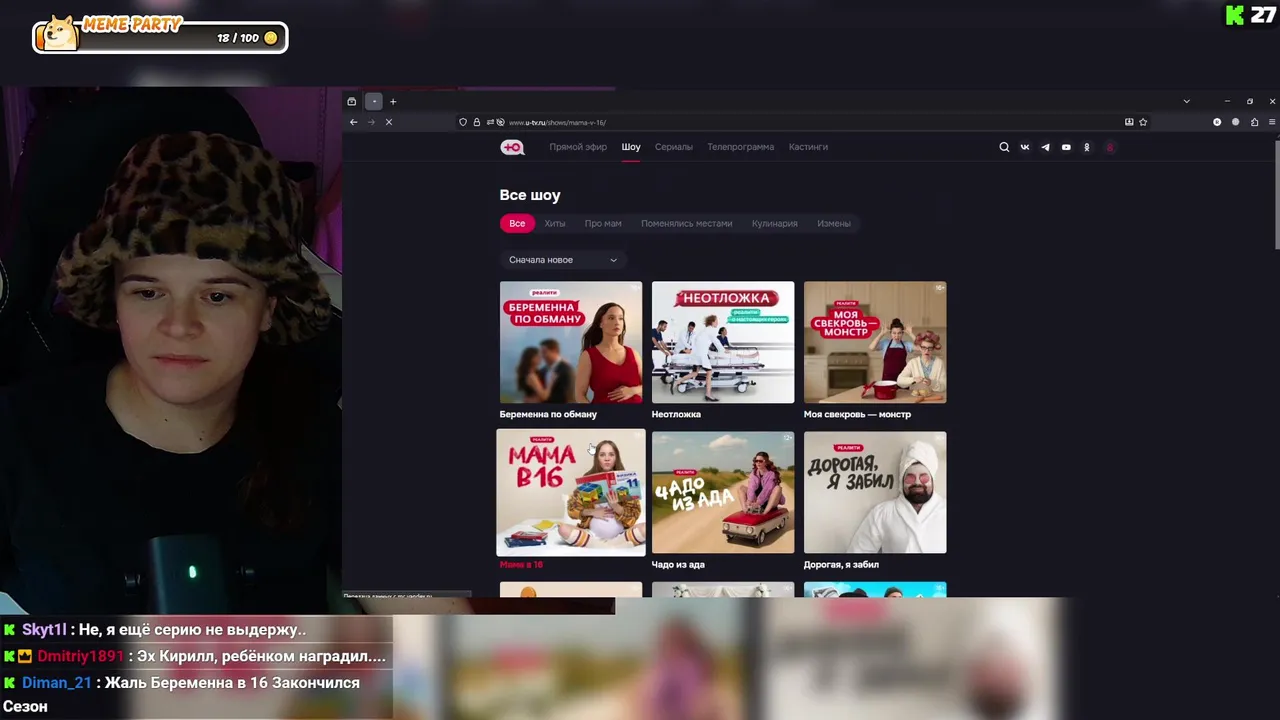Viewport: 1280px width, 720px height.
Task: Click the Firefox View icon in the tab strip
Action: 351,101
